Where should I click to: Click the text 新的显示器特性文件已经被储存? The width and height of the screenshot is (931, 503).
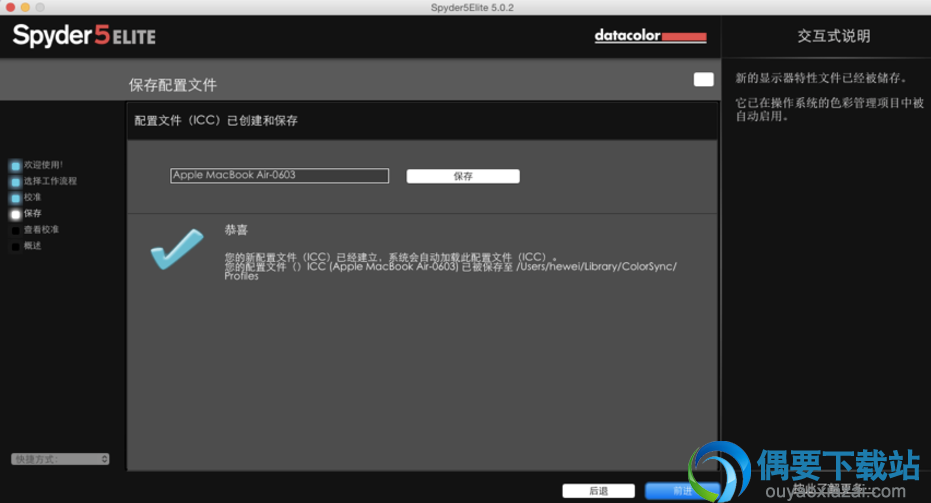821,78
